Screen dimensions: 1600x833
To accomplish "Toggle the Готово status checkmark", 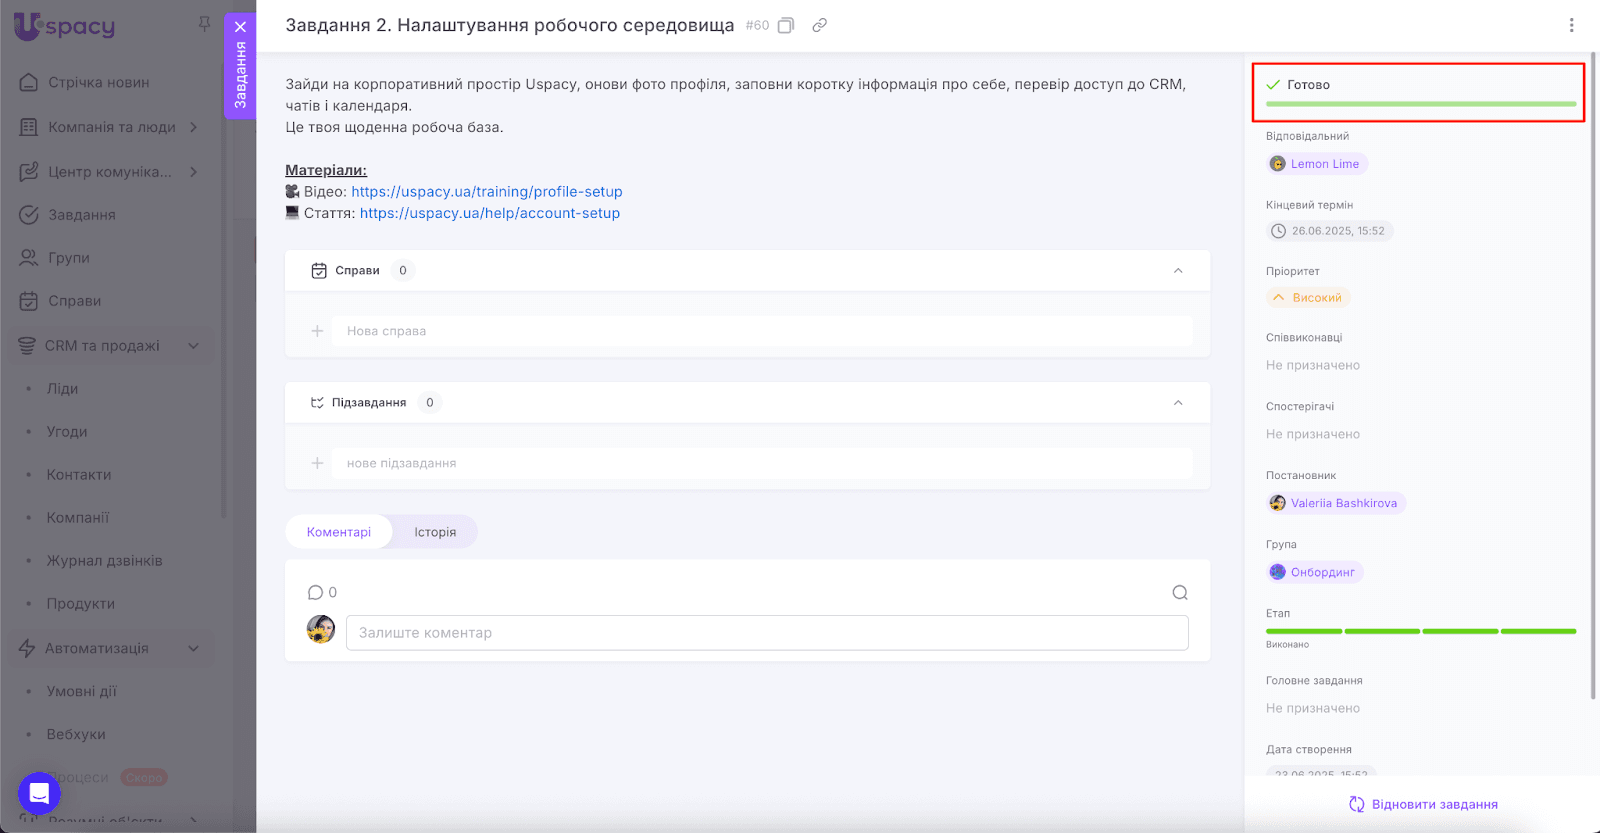I will [x=1273, y=85].
